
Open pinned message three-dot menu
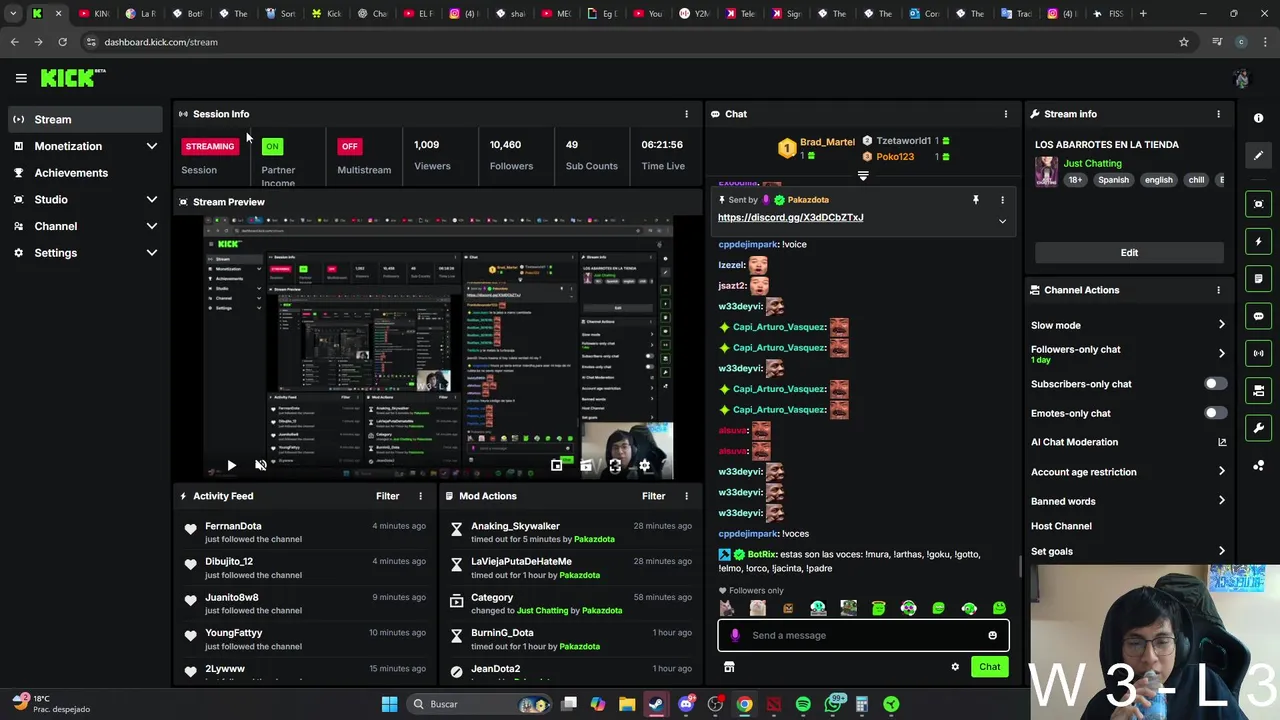coord(1002,200)
